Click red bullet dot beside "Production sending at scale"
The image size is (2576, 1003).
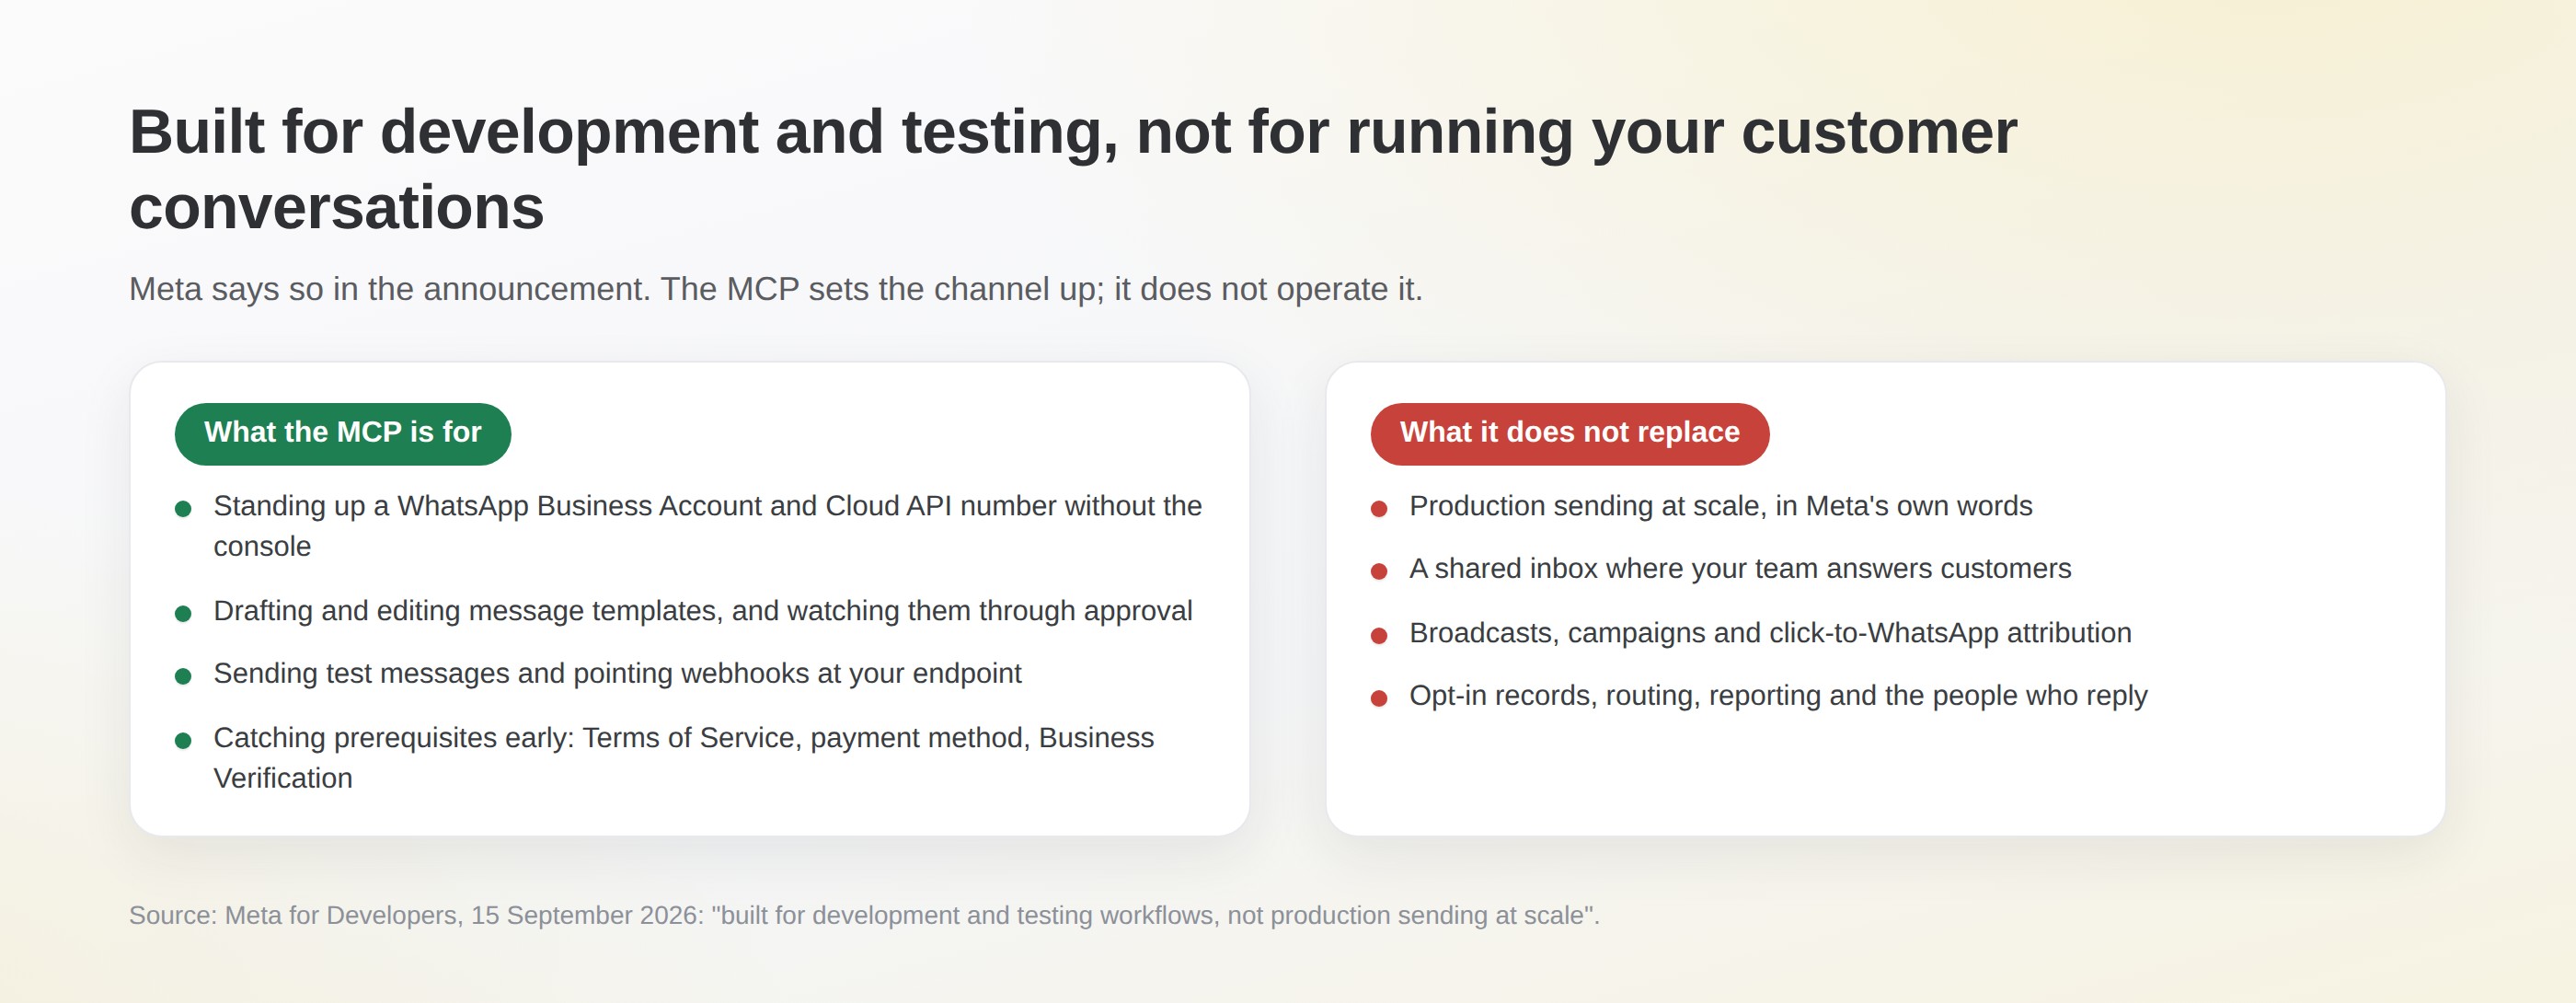coord(1379,509)
